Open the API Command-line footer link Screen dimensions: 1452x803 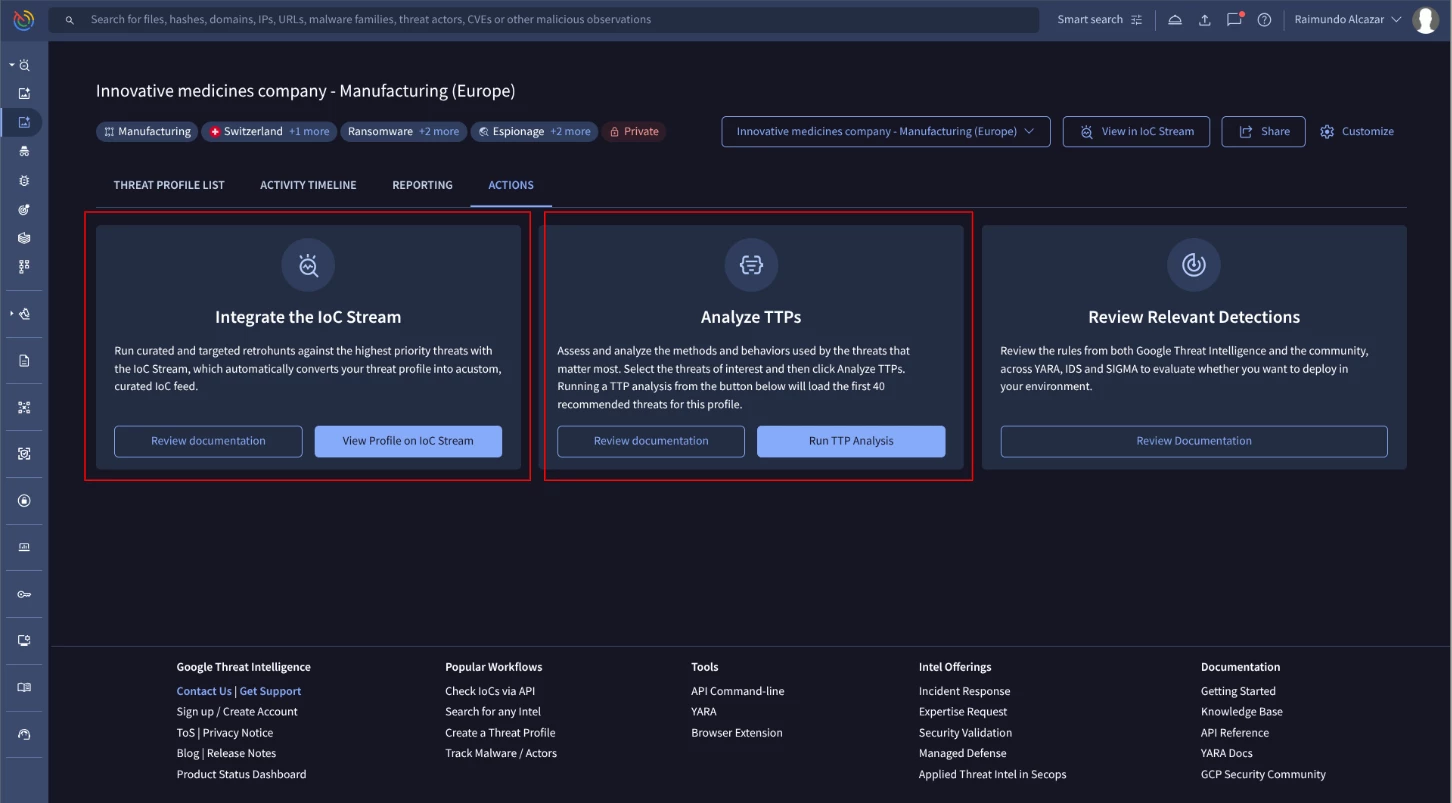[737, 691]
